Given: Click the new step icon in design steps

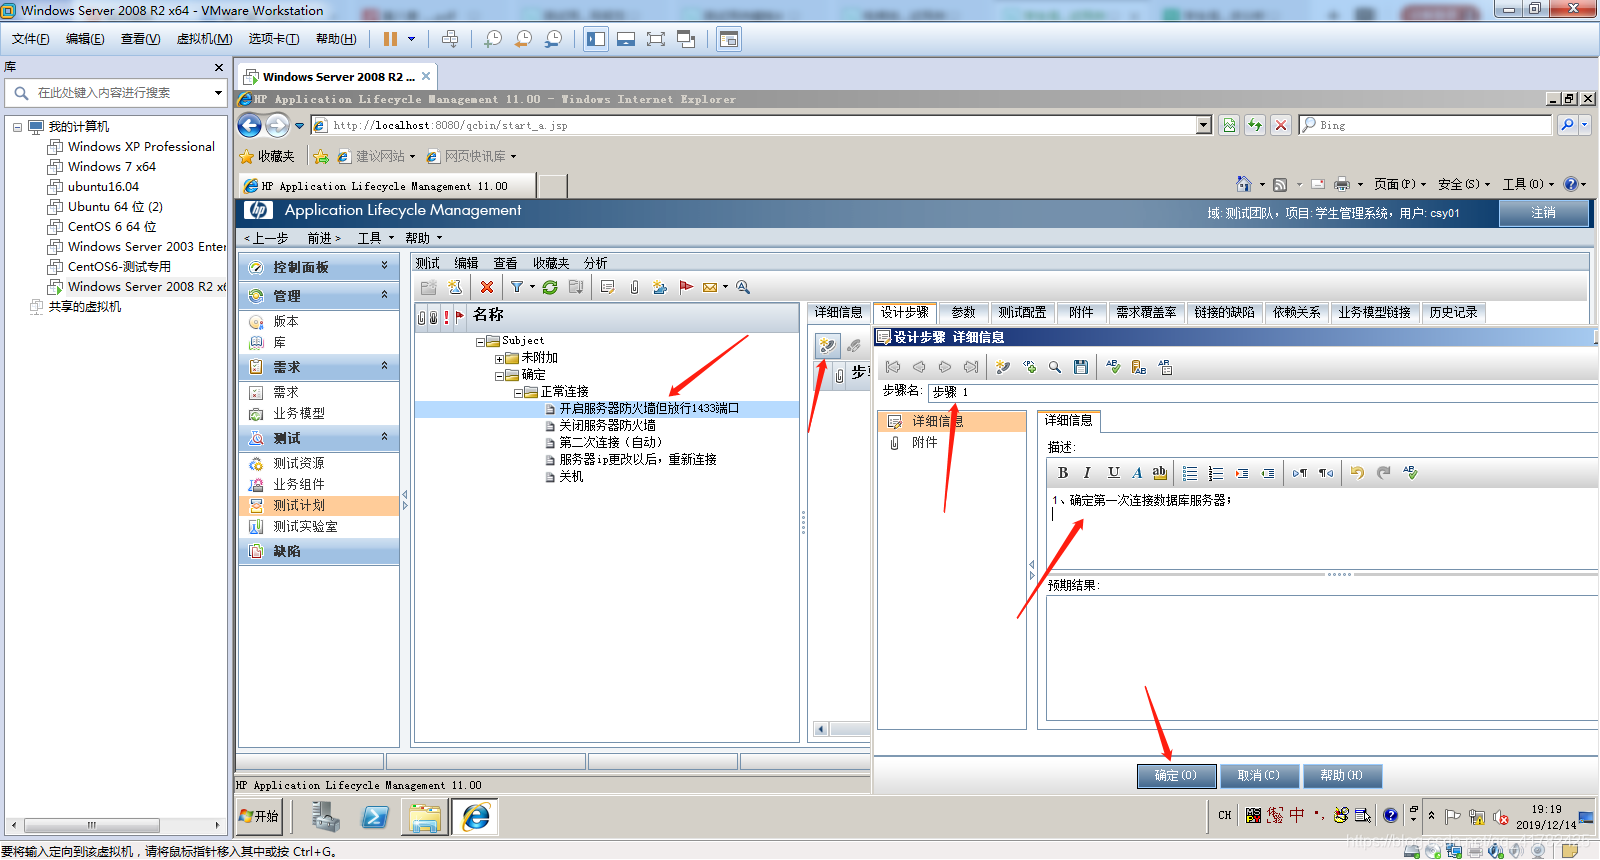Looking at the screenshot, I should pos(827,346).
